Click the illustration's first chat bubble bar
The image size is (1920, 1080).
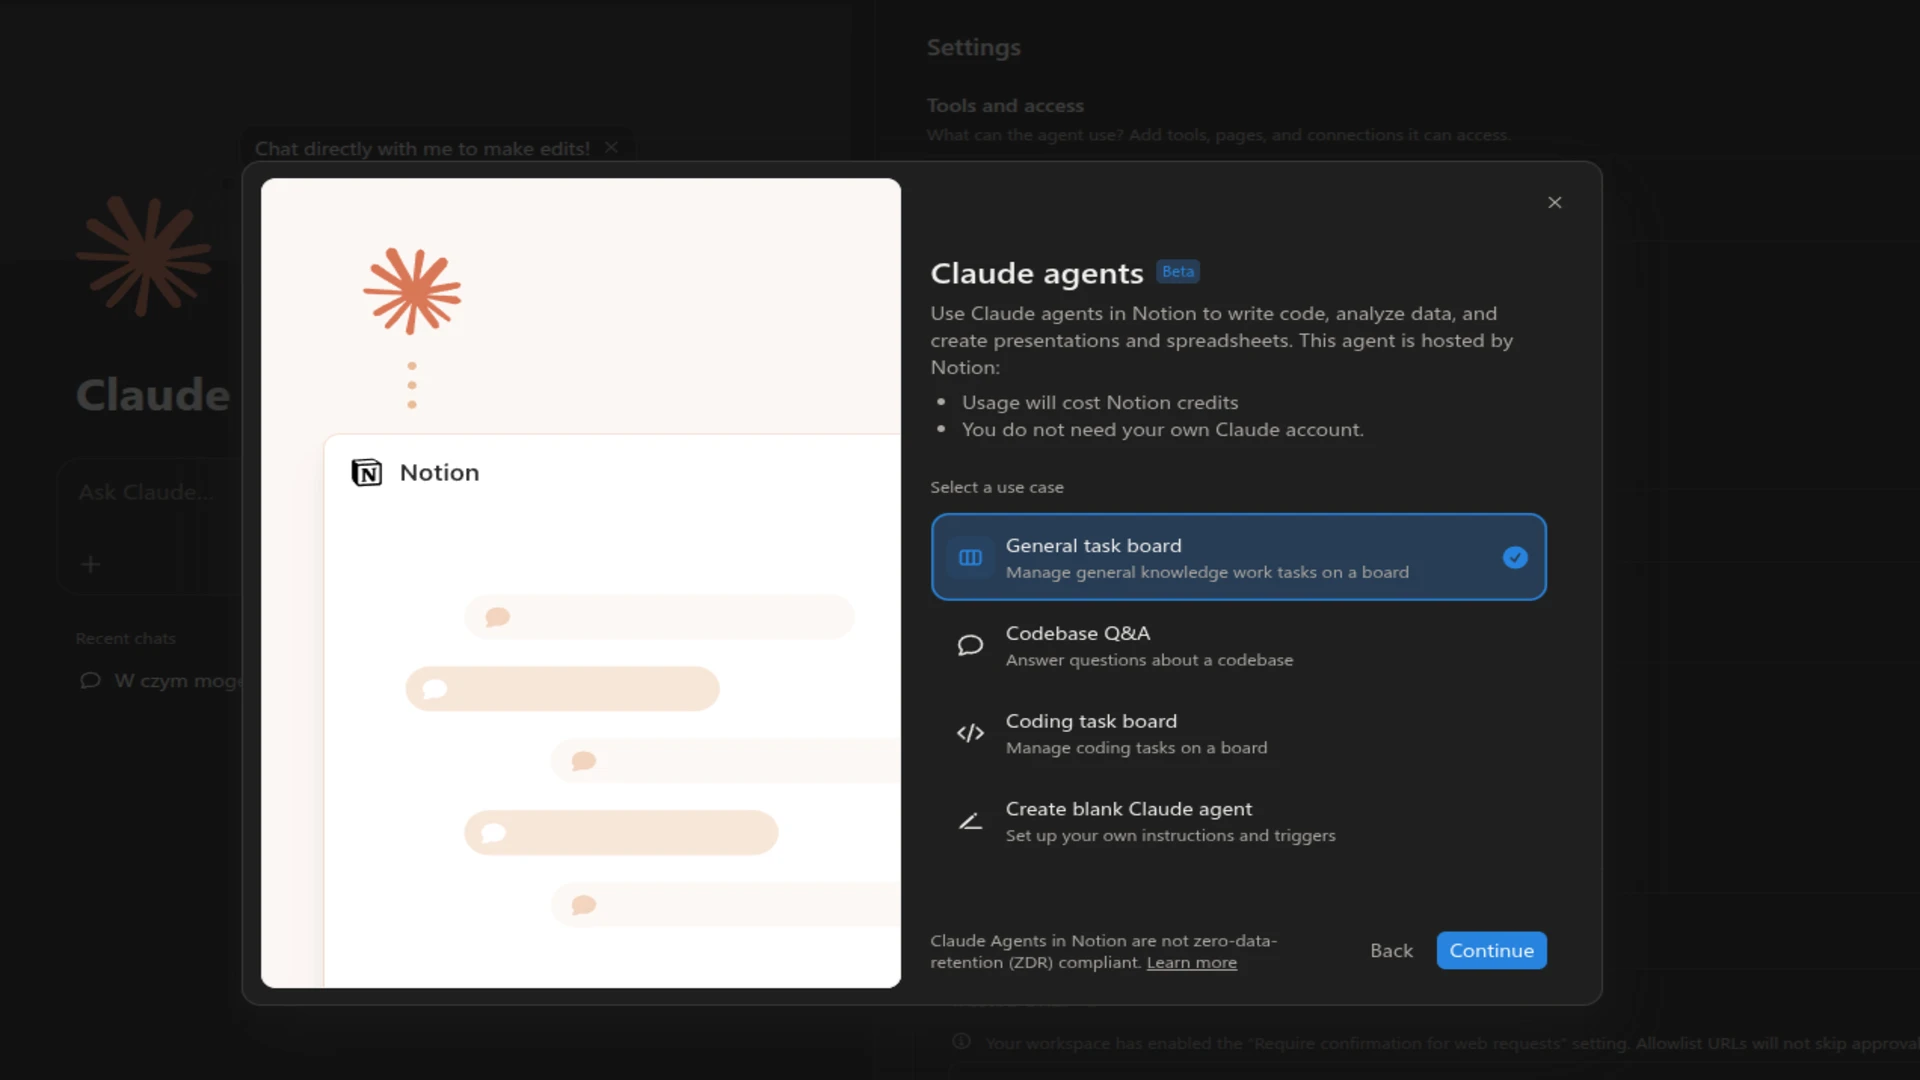pyautogui.click(x=659, y=617)
